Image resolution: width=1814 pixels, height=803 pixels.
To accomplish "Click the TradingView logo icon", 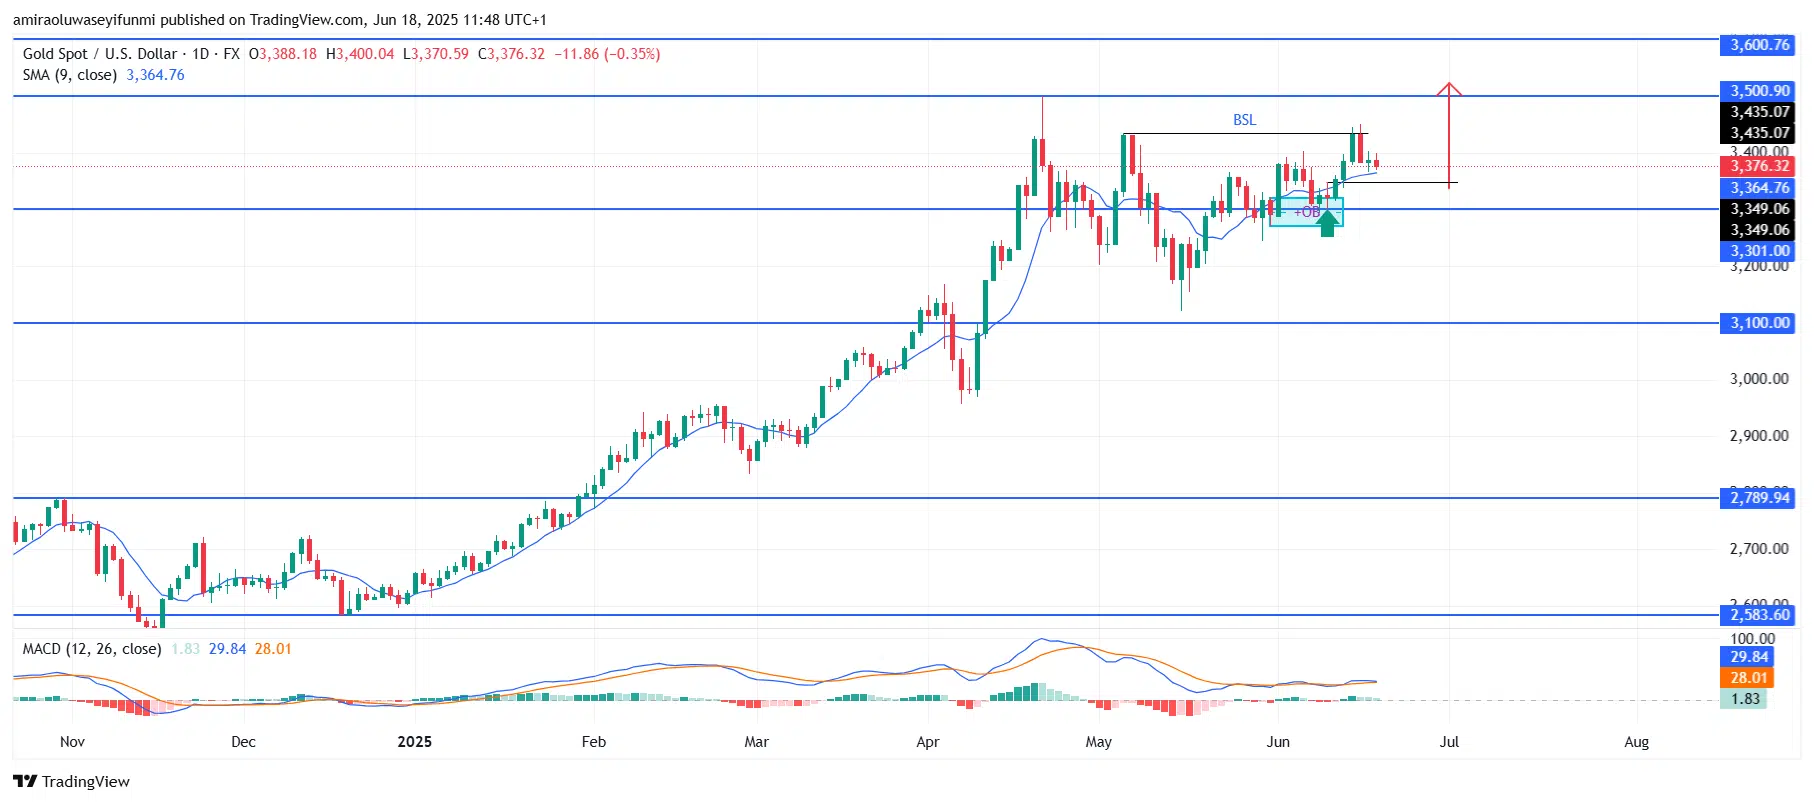I will 25,782.
